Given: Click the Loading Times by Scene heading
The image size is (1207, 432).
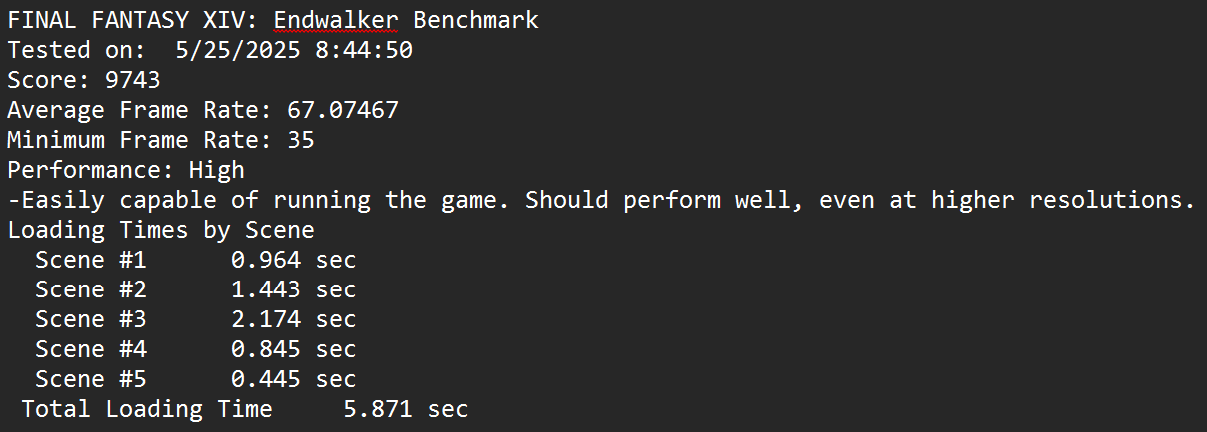Looking at the screenshot, I should pyautogui.click(x=161, y=230).
